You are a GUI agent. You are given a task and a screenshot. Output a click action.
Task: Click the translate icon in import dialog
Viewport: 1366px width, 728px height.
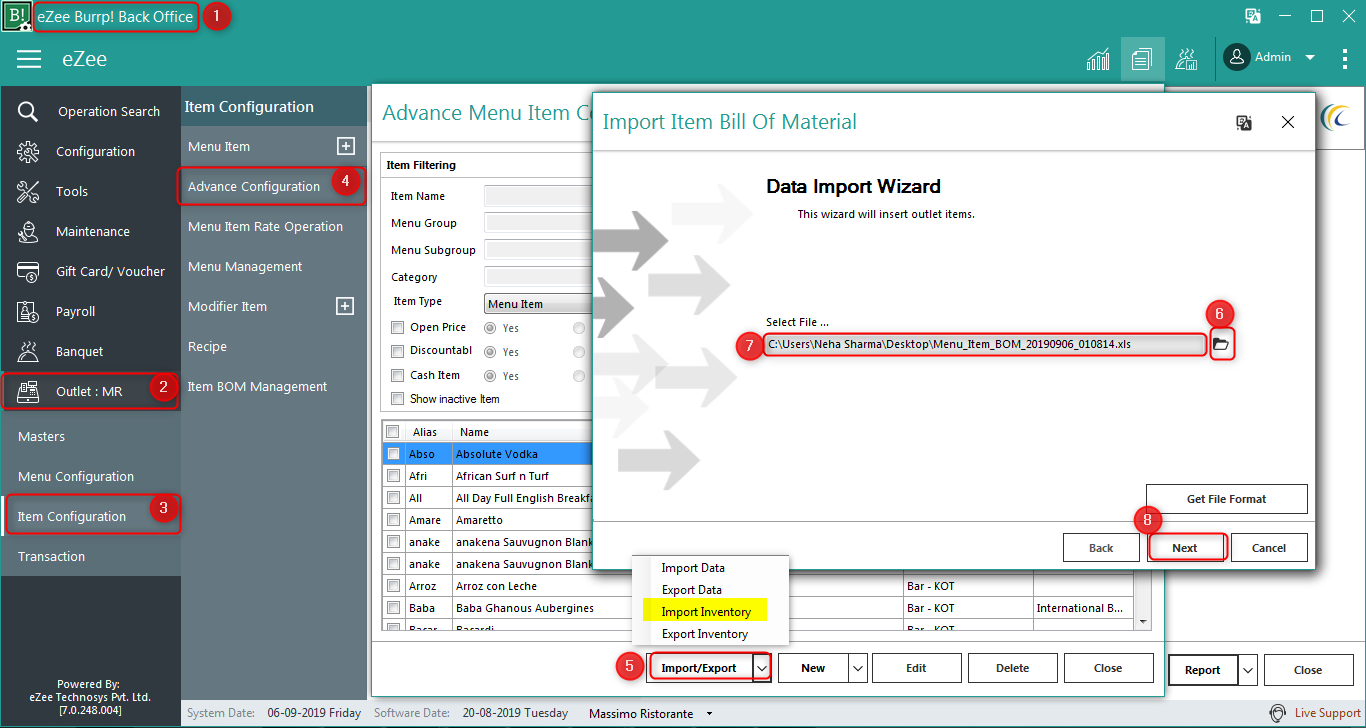coord(1244,122)
